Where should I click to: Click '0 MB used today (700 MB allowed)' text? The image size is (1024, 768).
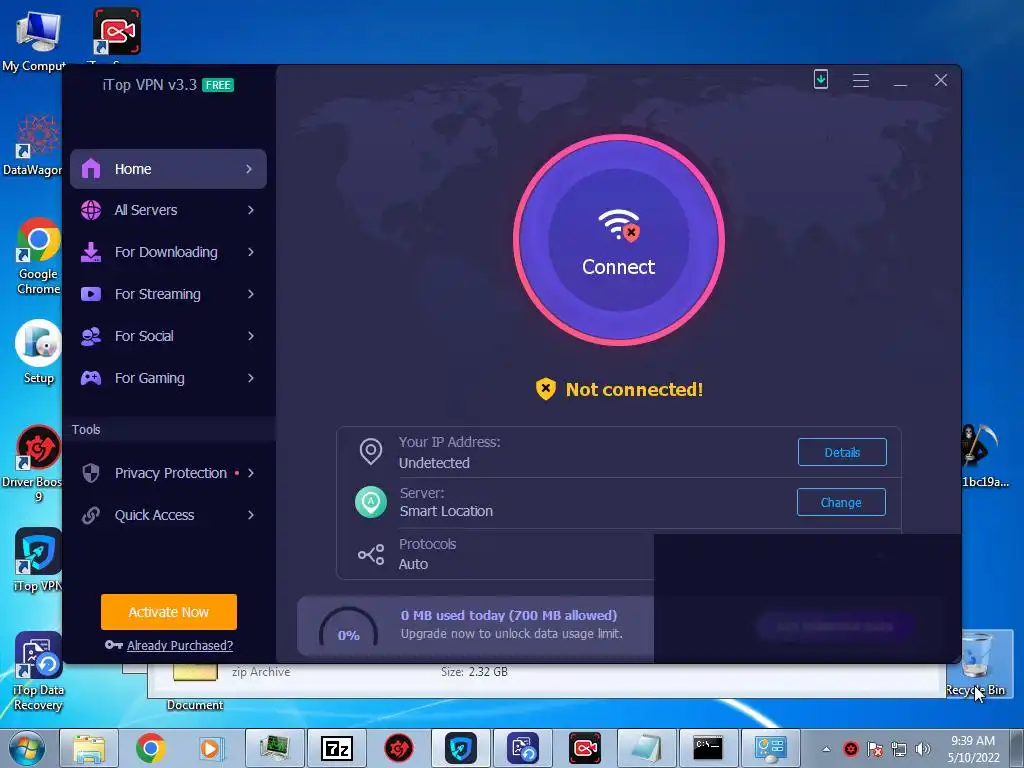click(x=509, y=615)
